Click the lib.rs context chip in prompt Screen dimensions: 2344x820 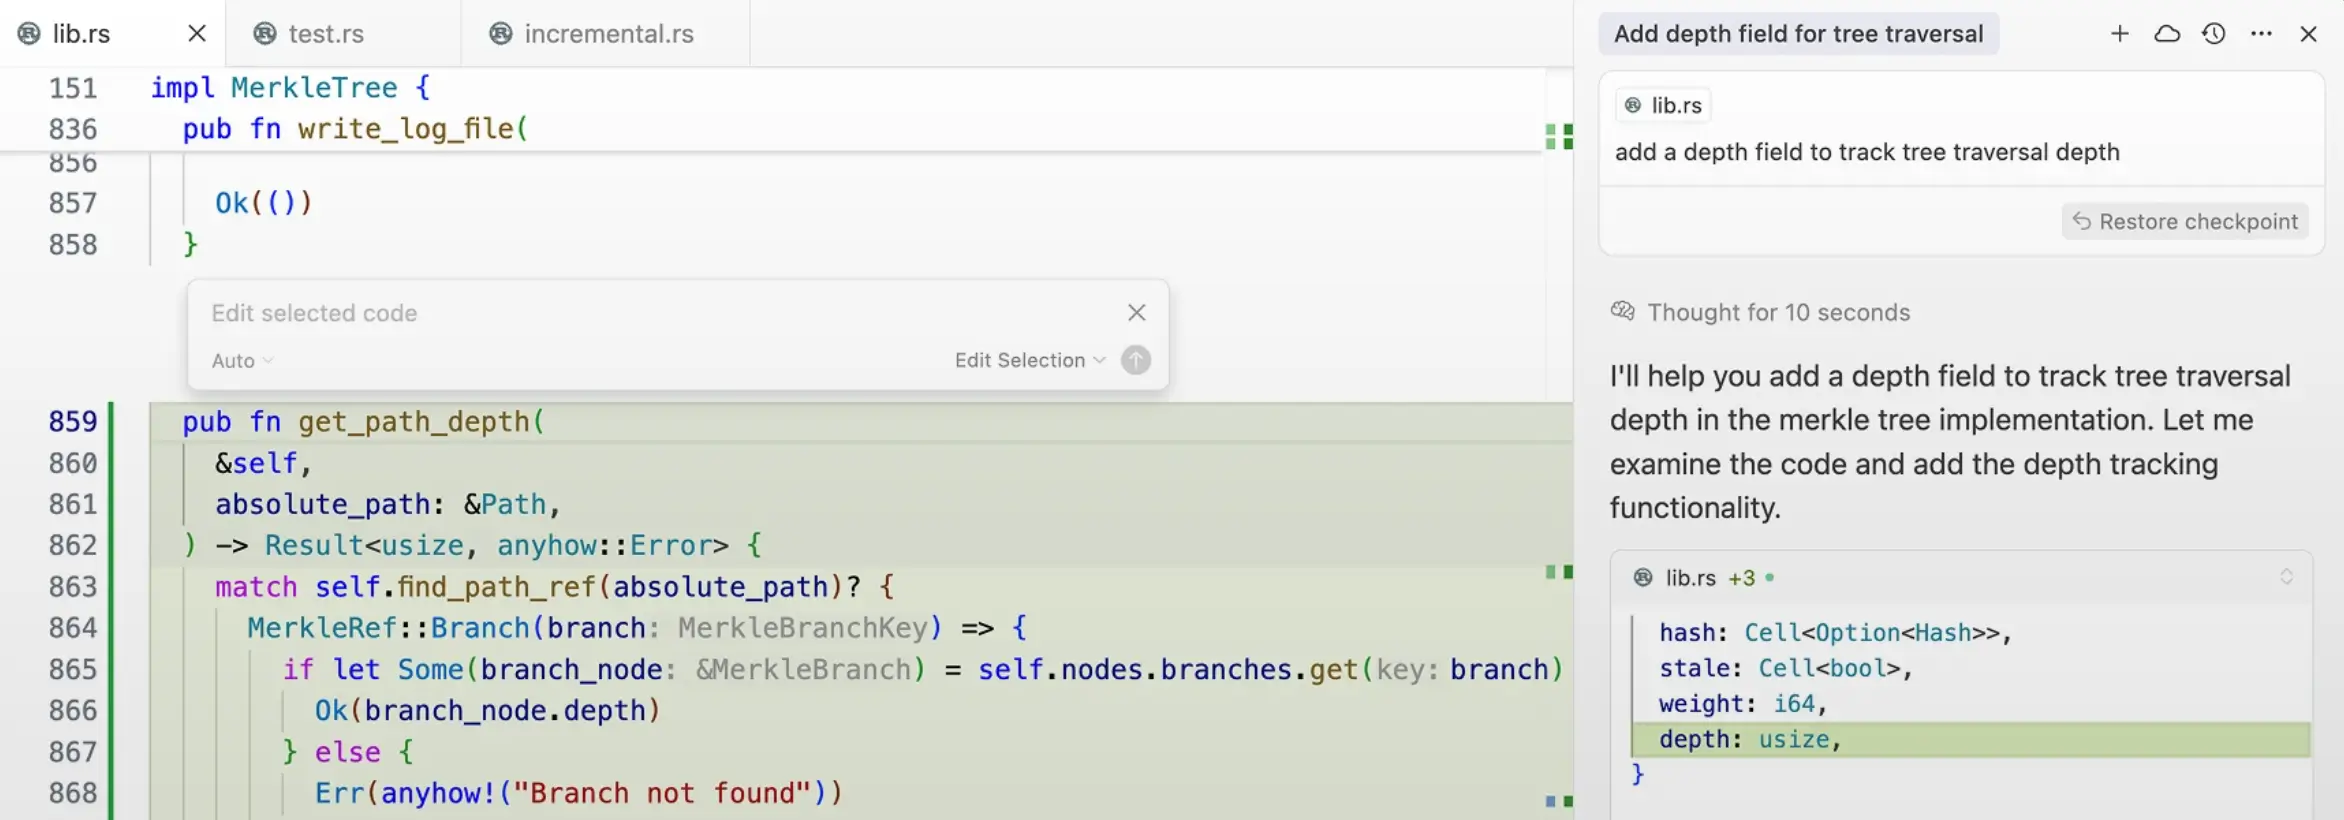pos(1664,105)
